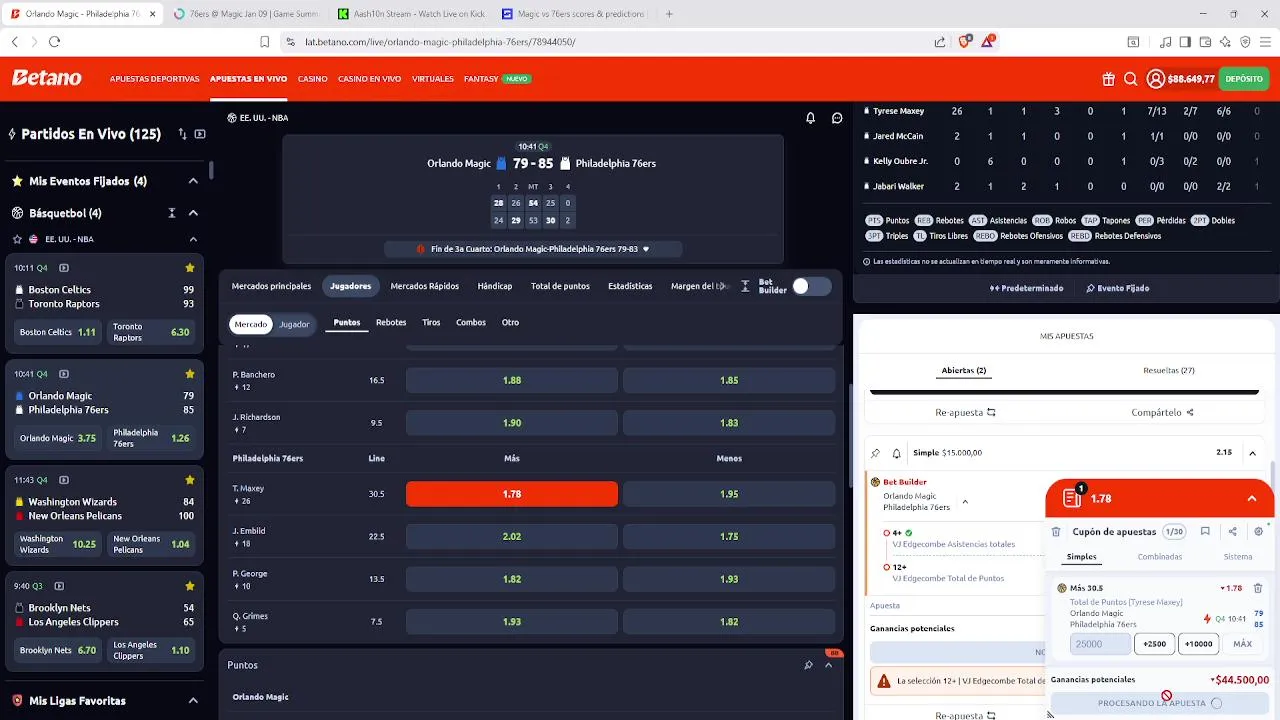Click the stream icon on Celtics match card
The image size is (1280, 720).
click(x=64, y=268)
